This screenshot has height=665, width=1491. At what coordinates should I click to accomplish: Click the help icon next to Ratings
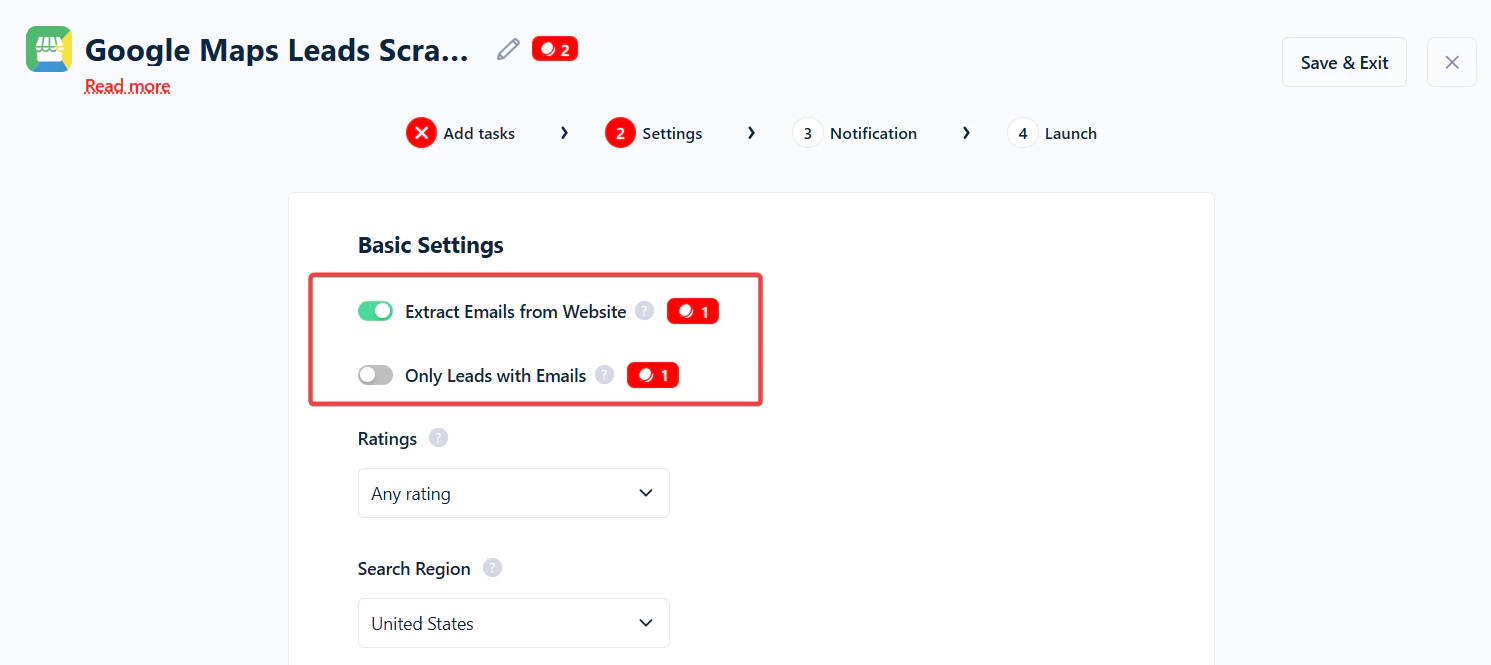pyautogui.click(x=438, y=438)
